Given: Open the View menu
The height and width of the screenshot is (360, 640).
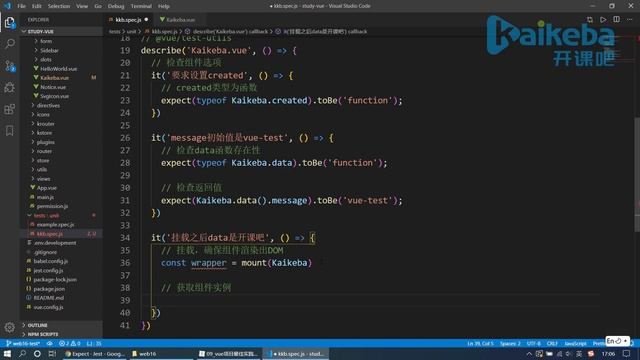Looking at the screenshot, I should coord(82,6).
